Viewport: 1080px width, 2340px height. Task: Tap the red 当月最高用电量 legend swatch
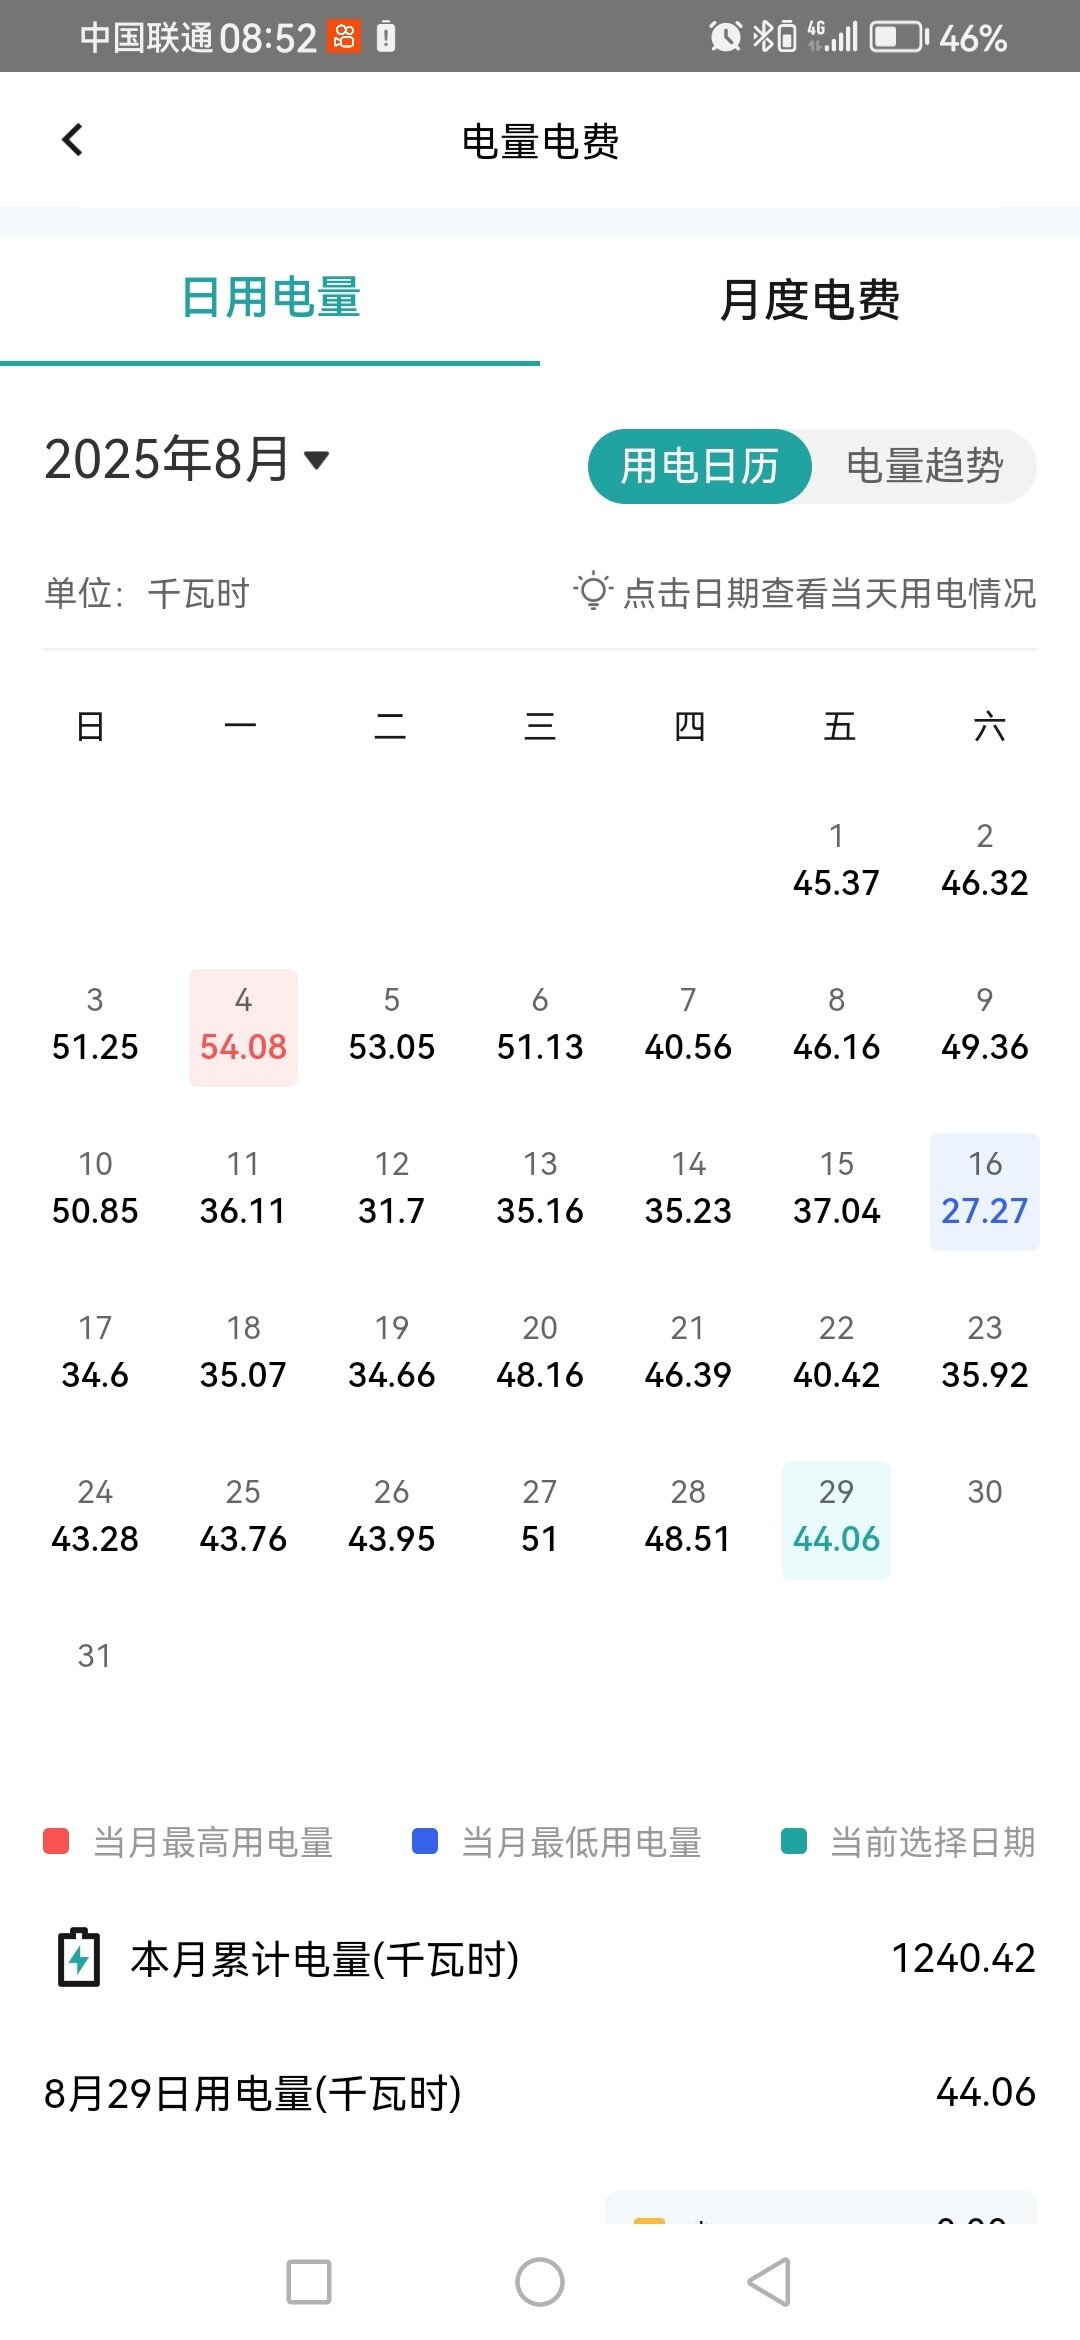point(56,1841)
